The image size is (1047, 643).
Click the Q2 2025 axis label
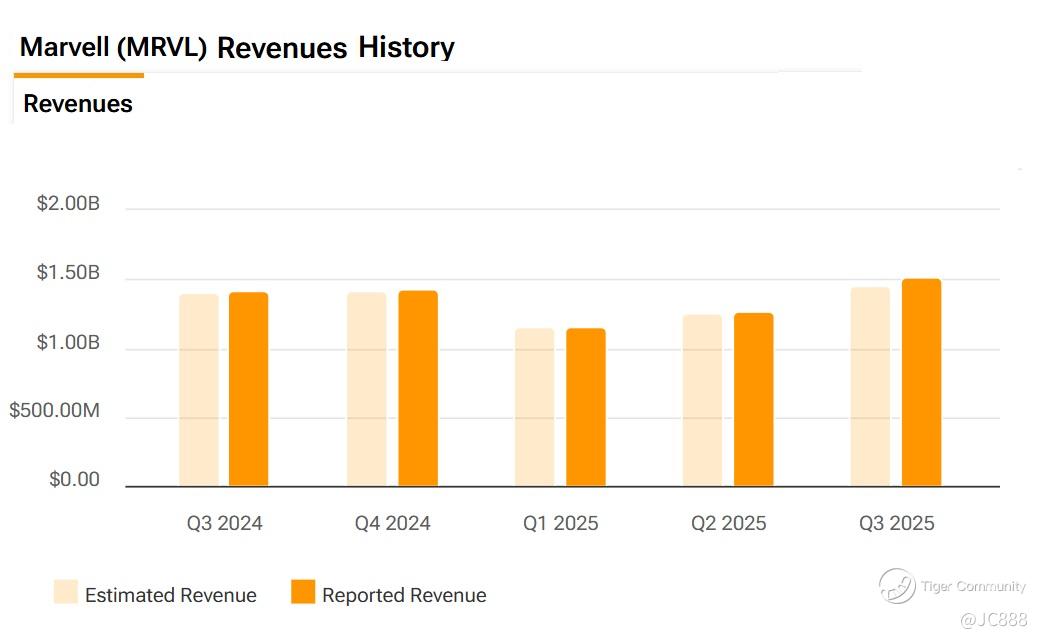728,523
